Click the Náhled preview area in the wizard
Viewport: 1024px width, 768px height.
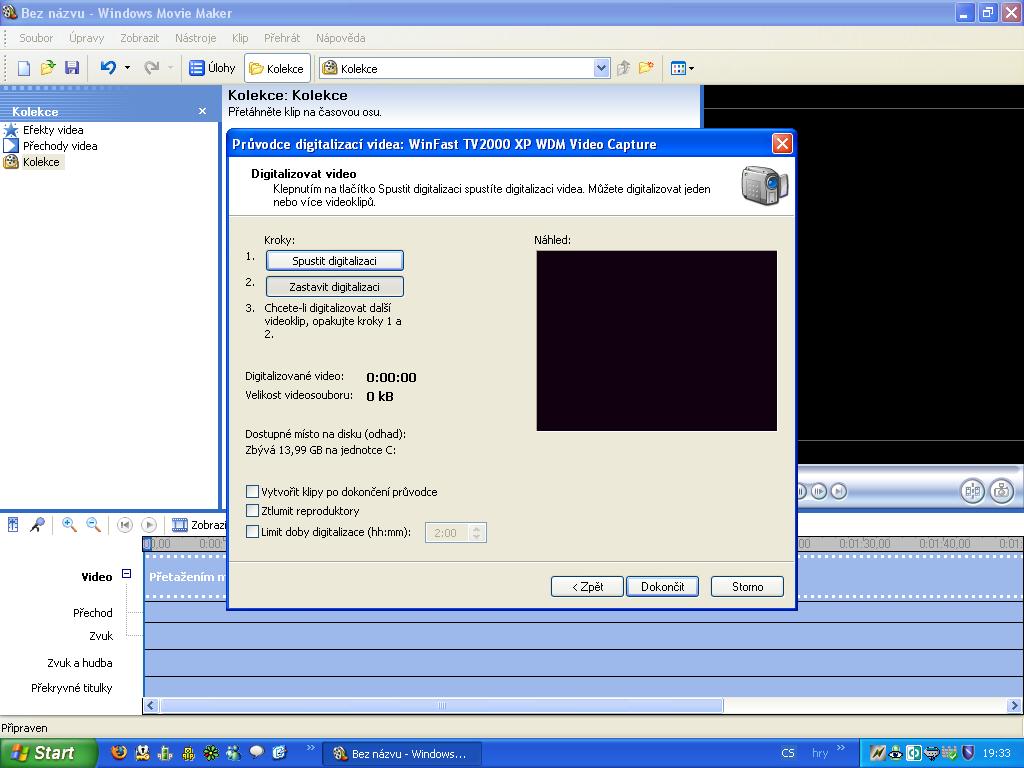[656, 340]
